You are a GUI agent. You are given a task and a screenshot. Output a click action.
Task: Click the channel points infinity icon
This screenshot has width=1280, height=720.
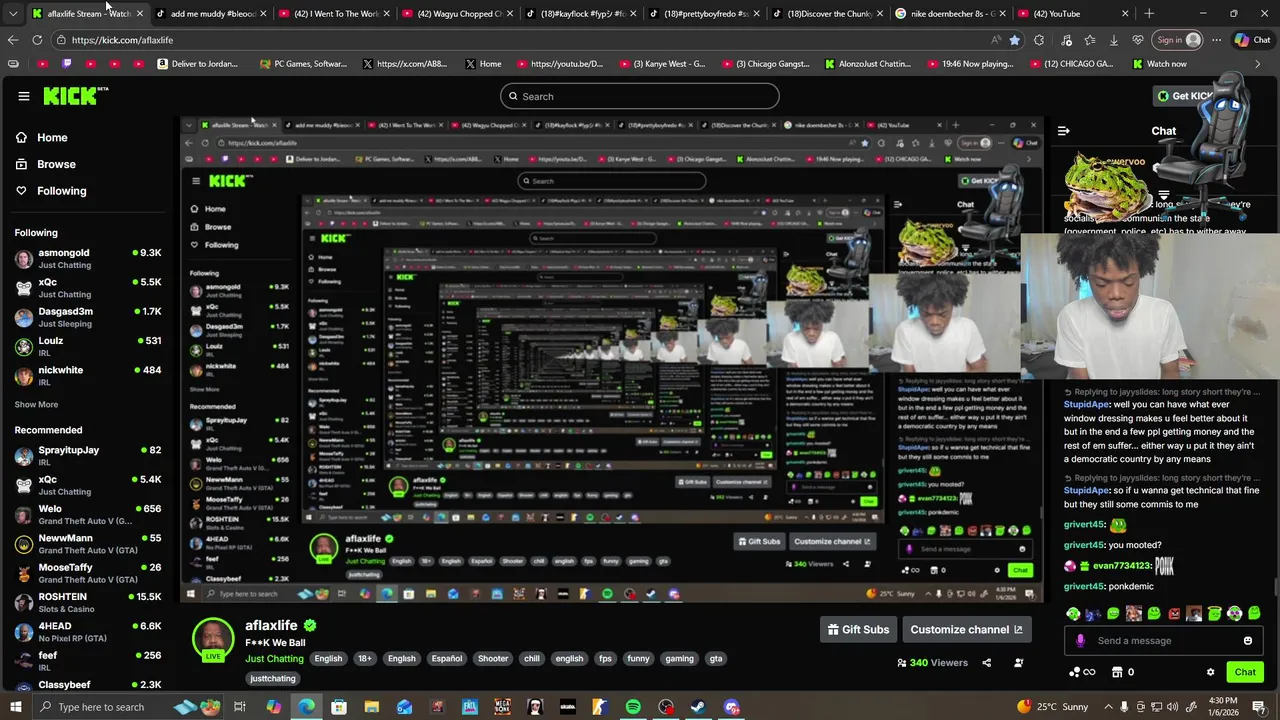coord(1082,672)
